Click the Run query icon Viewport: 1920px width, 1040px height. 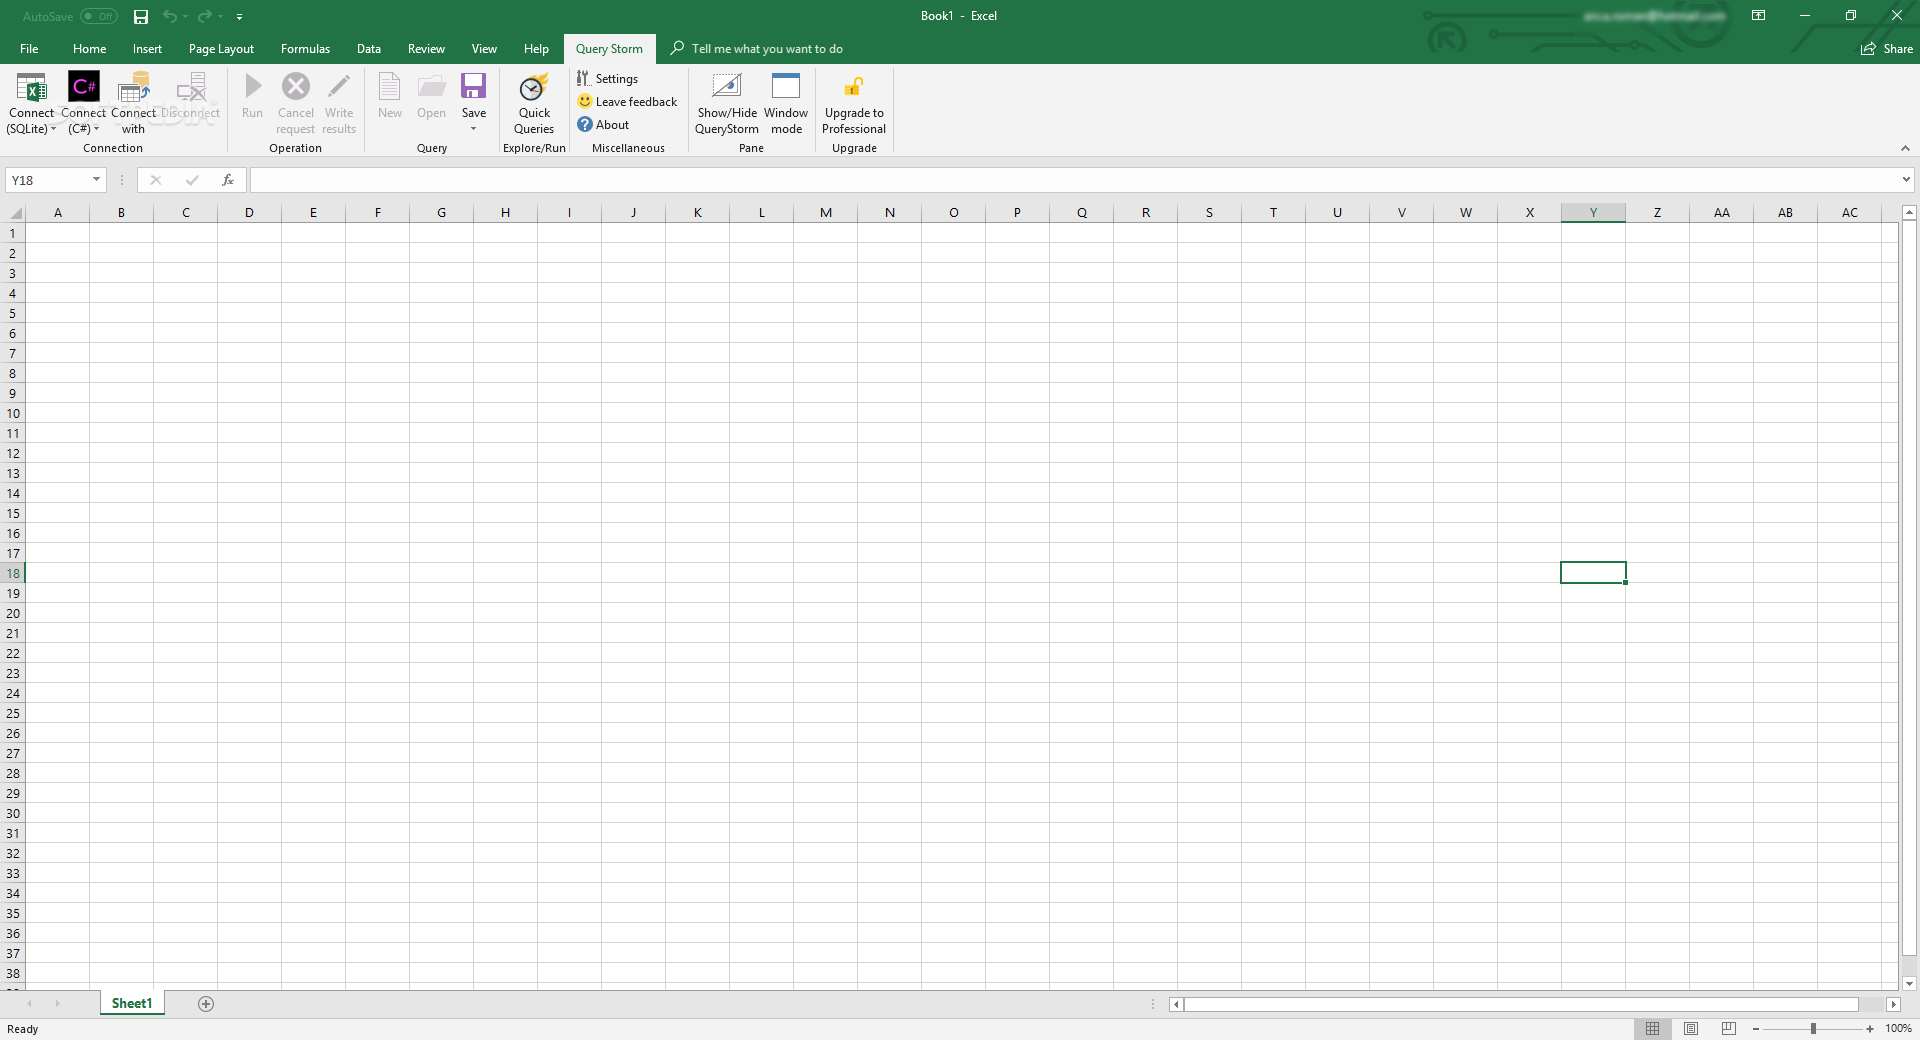pyautogui.click(x=253, y=87)
